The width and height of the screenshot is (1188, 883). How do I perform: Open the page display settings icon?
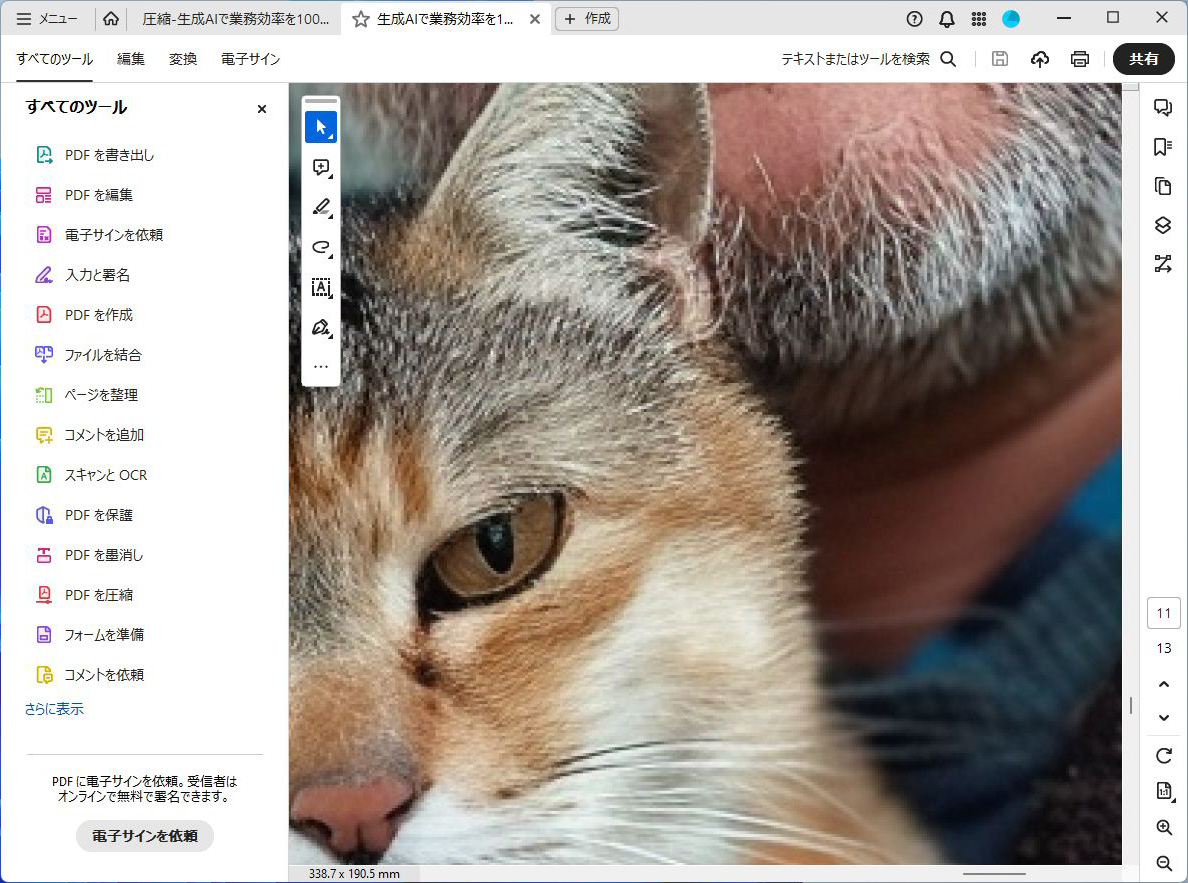pos(1164,791)
